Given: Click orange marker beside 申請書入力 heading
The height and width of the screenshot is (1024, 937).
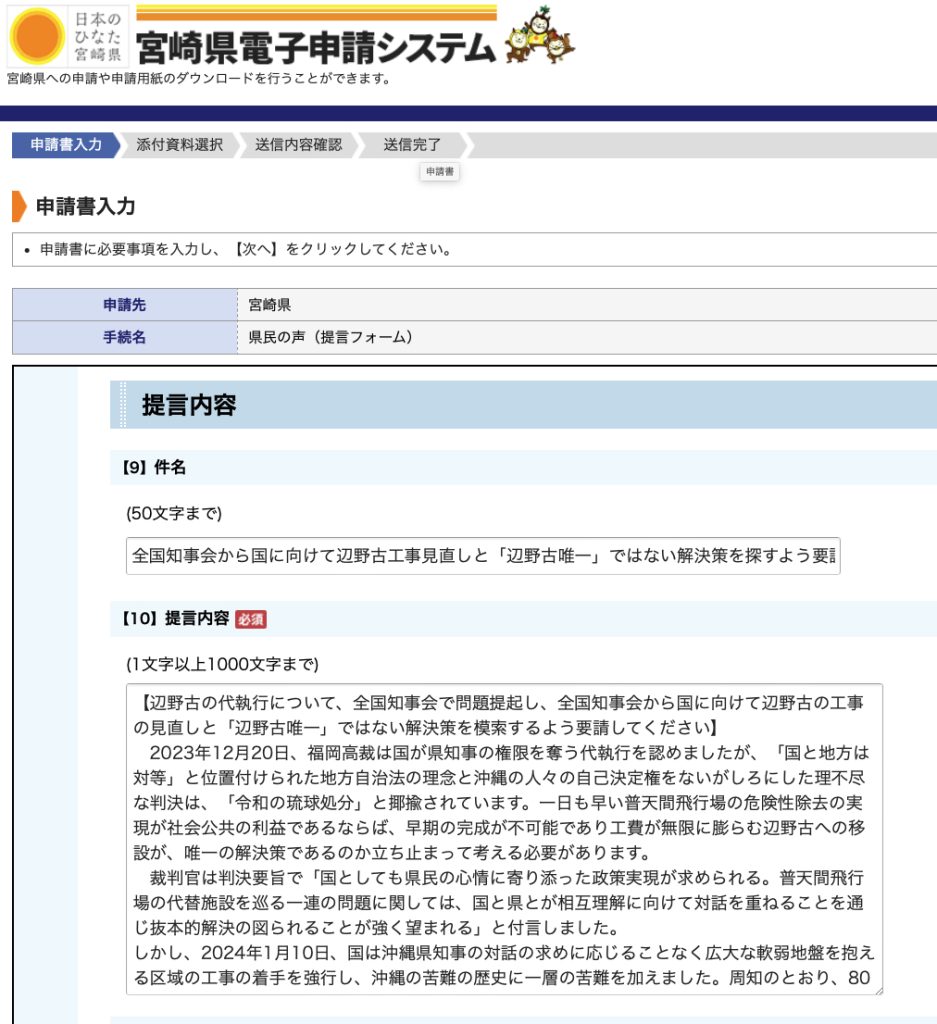Looking at the screenshot, I should tap(19, 207).
